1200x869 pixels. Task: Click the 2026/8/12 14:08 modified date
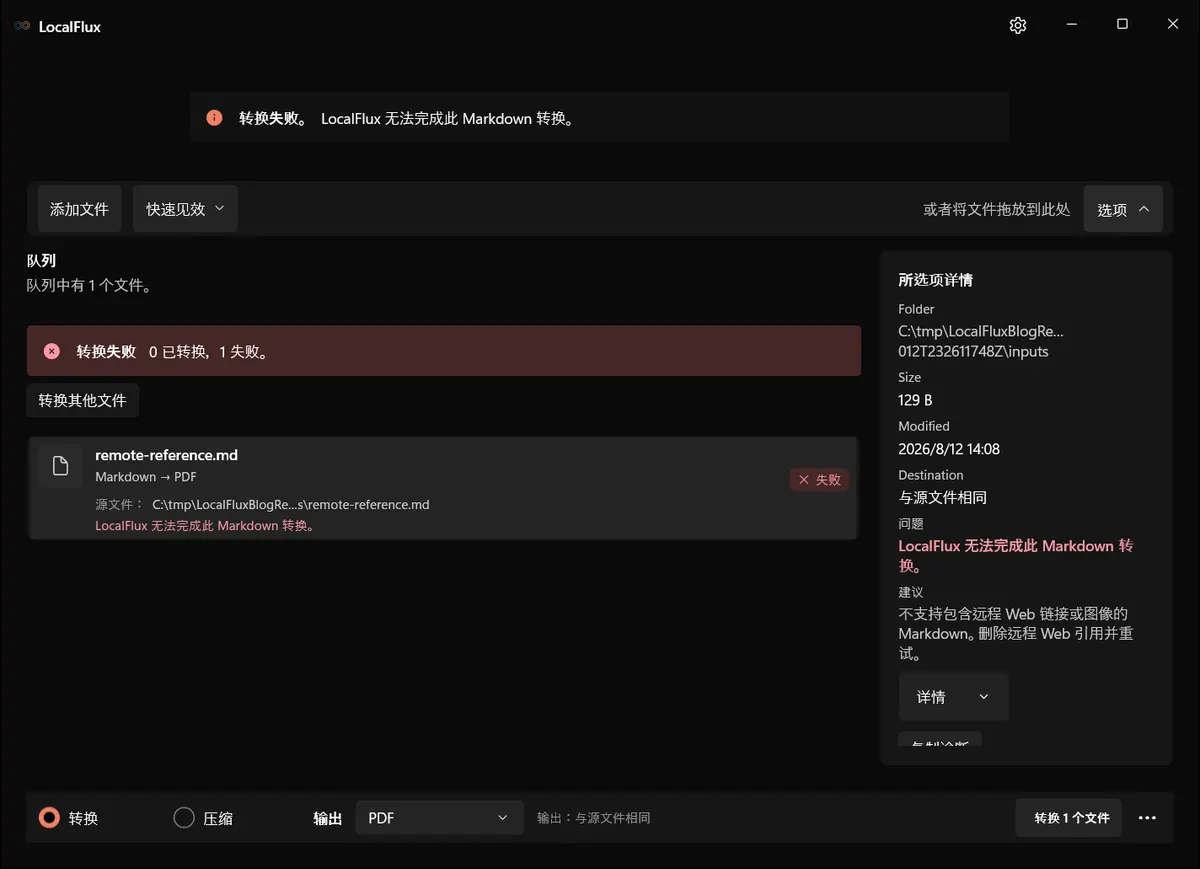(x=949, y=449)
